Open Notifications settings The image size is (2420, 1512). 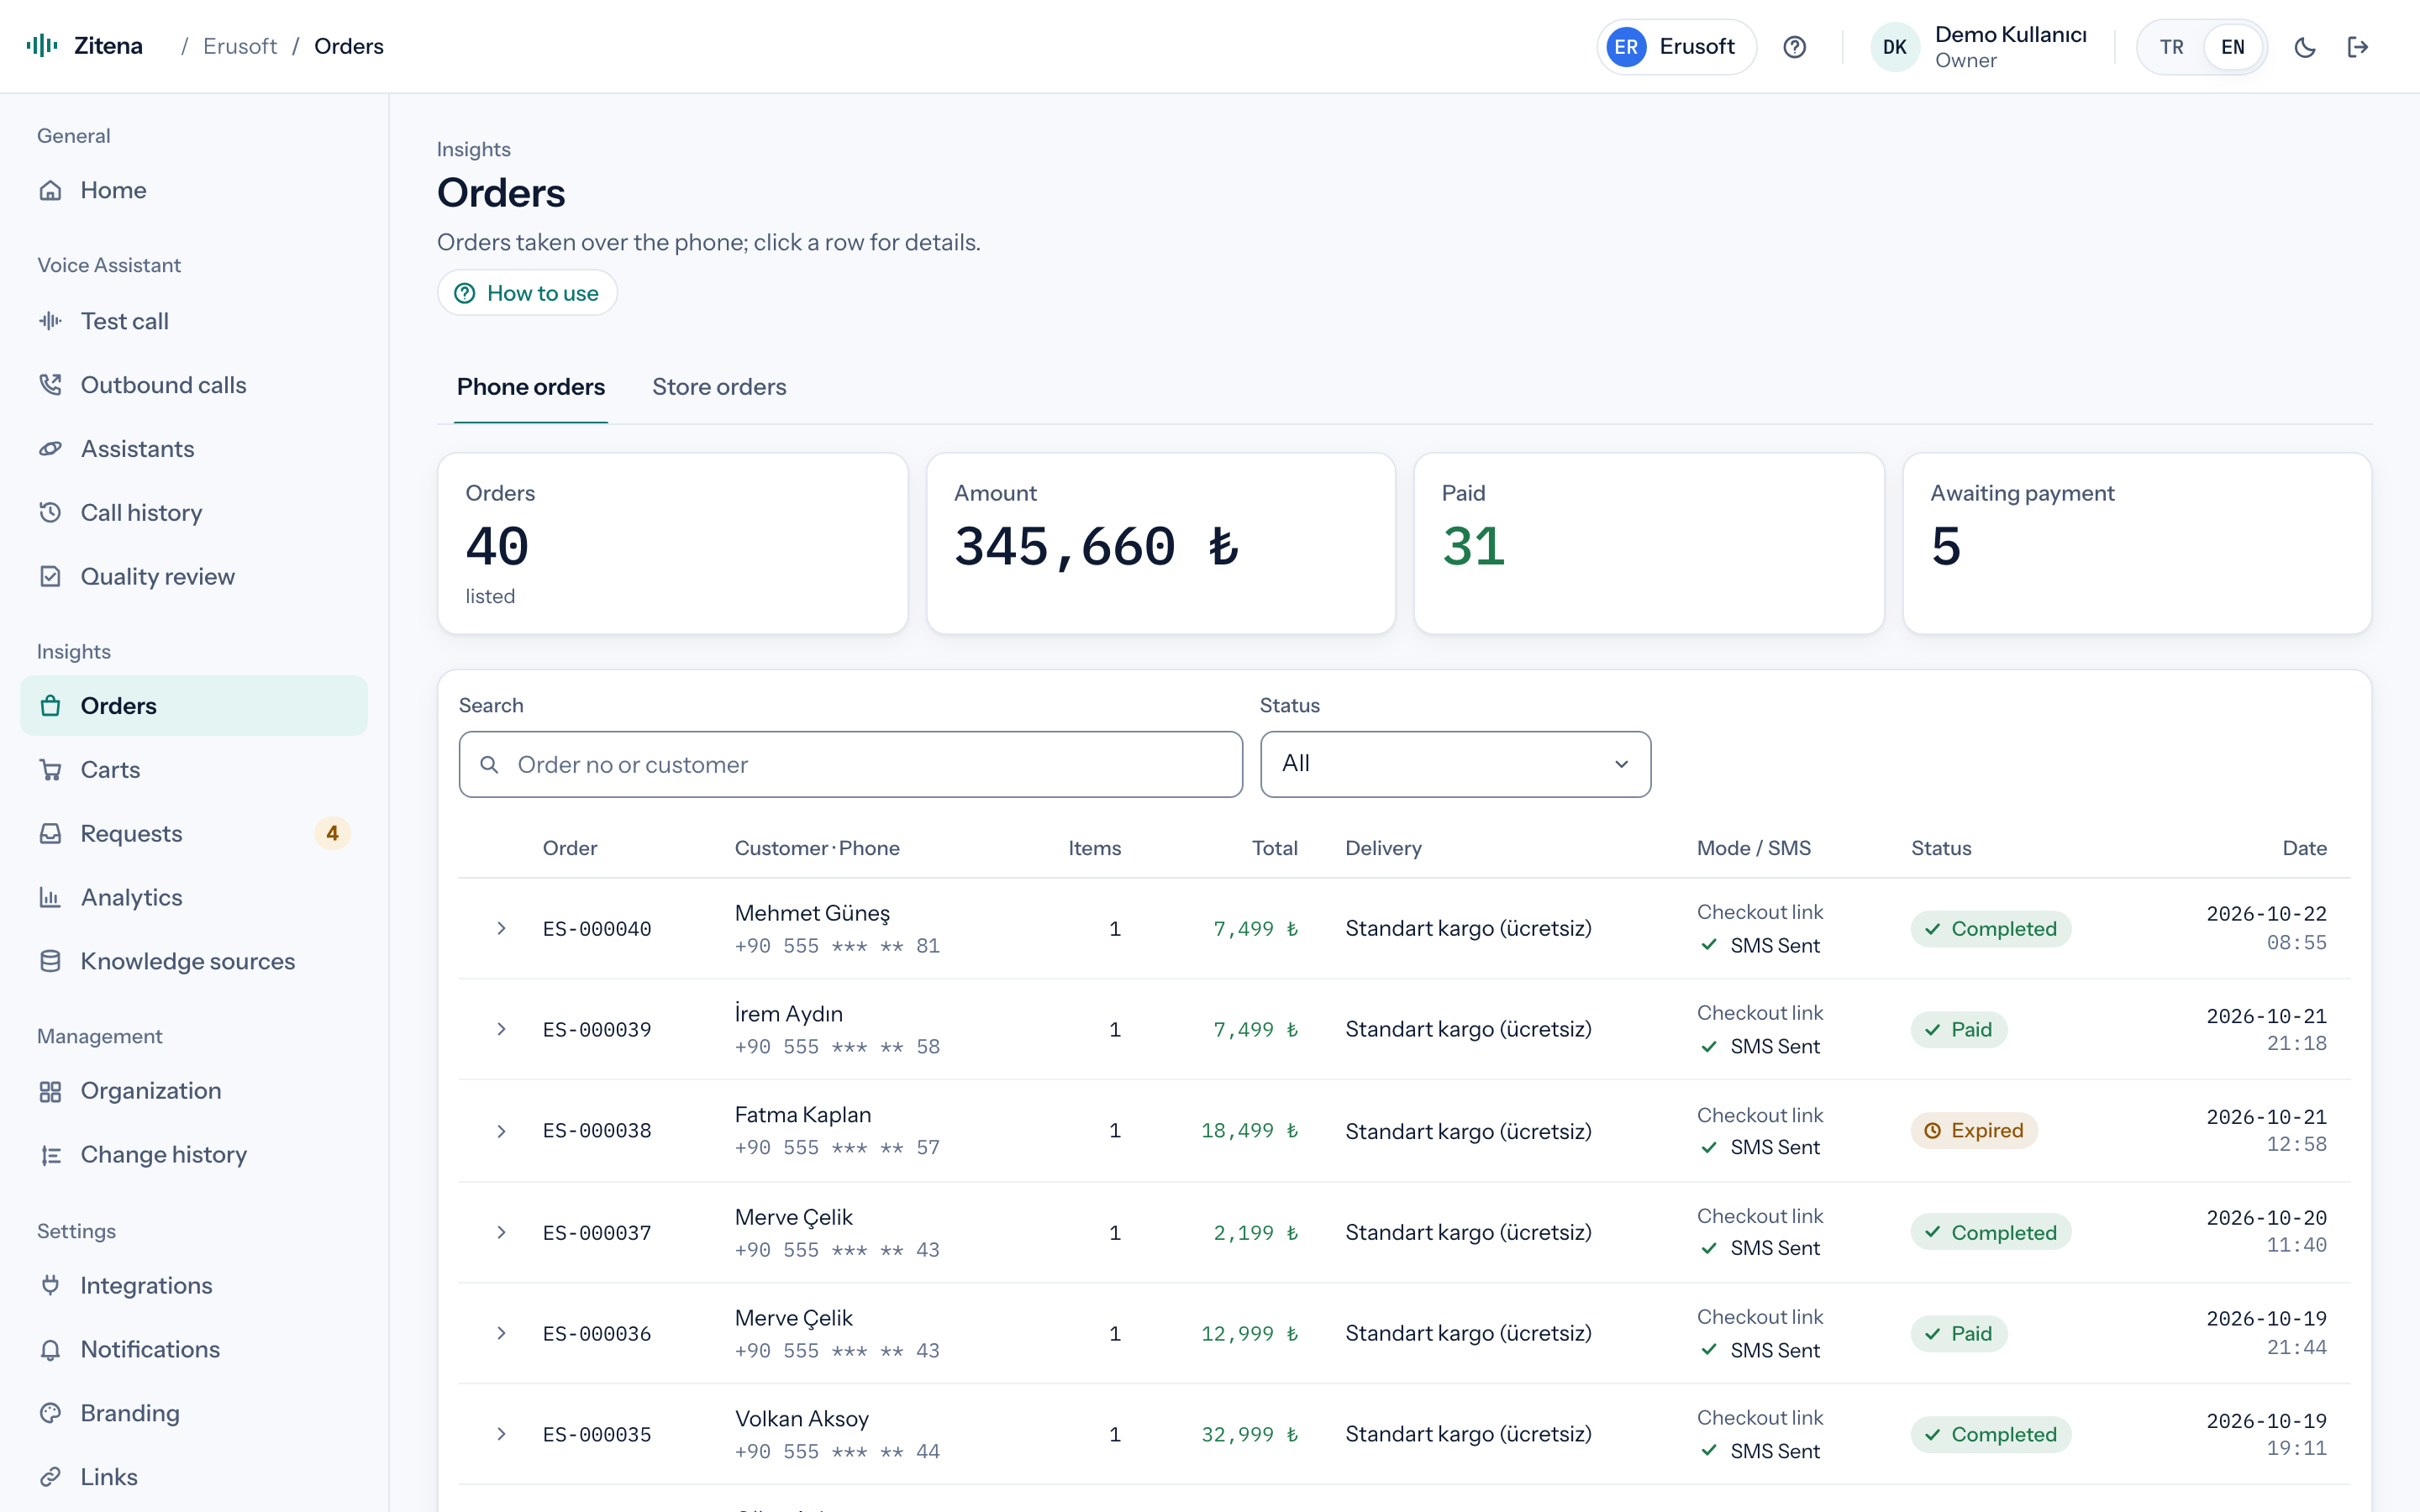194,1350
